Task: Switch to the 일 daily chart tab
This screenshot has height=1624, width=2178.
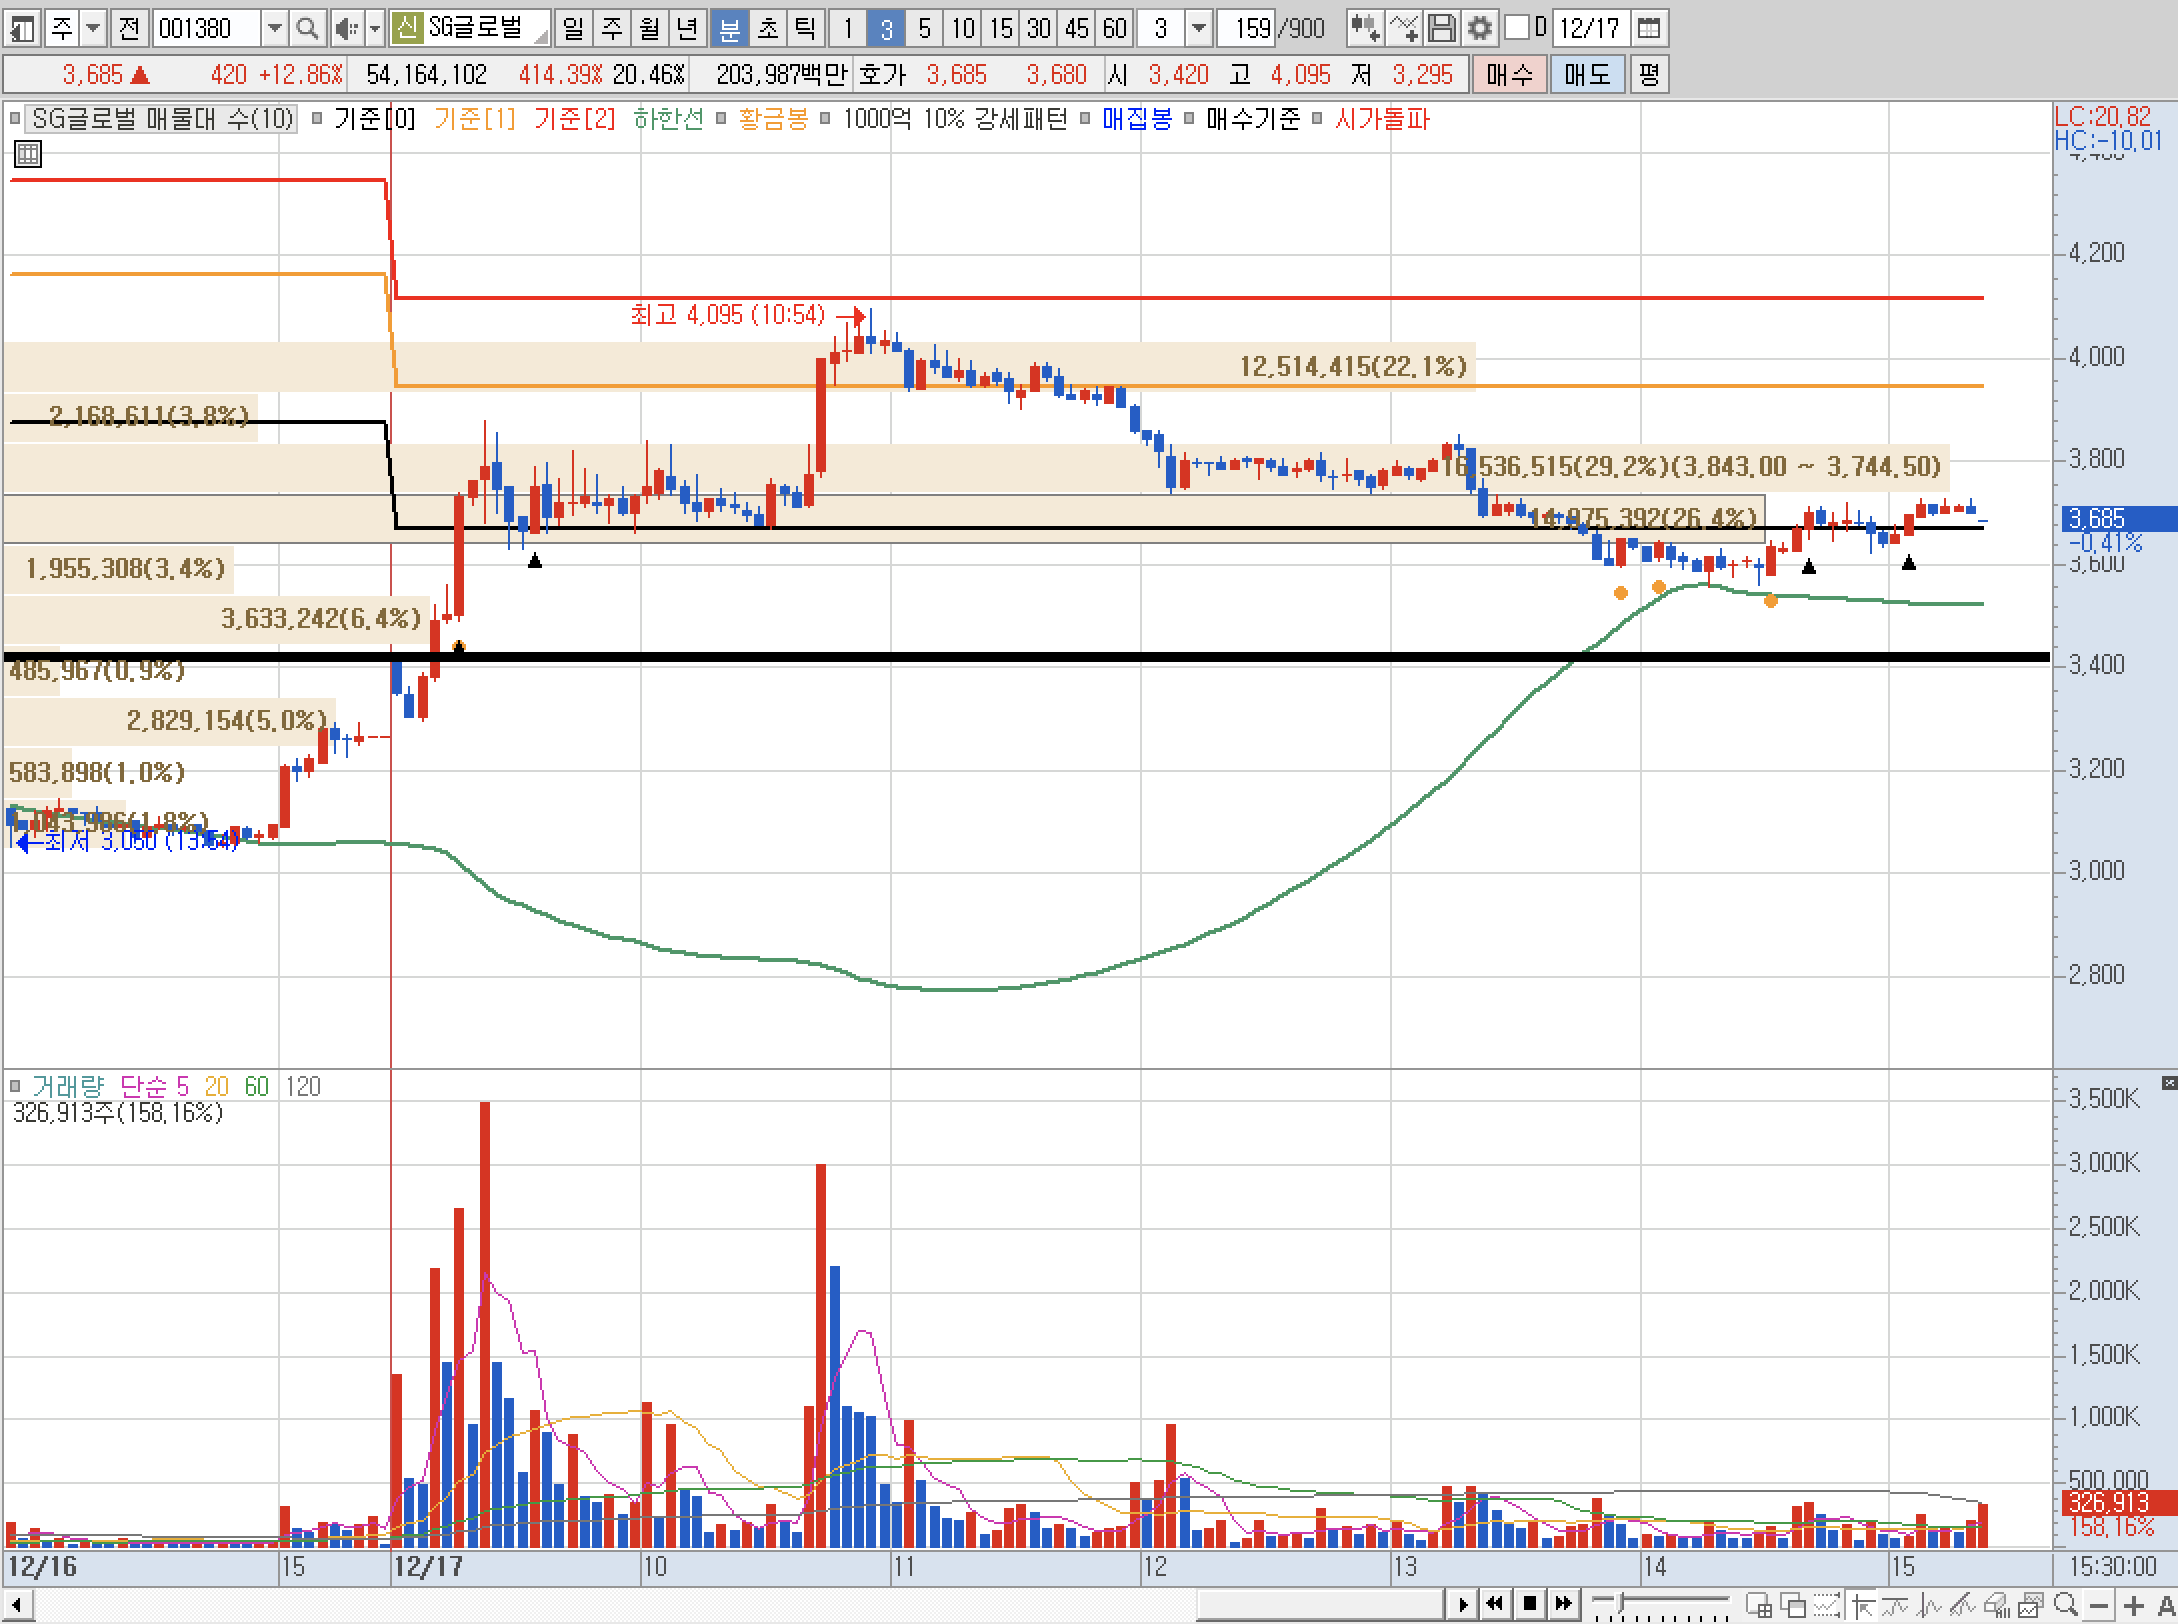Action: tap(573, 28)
